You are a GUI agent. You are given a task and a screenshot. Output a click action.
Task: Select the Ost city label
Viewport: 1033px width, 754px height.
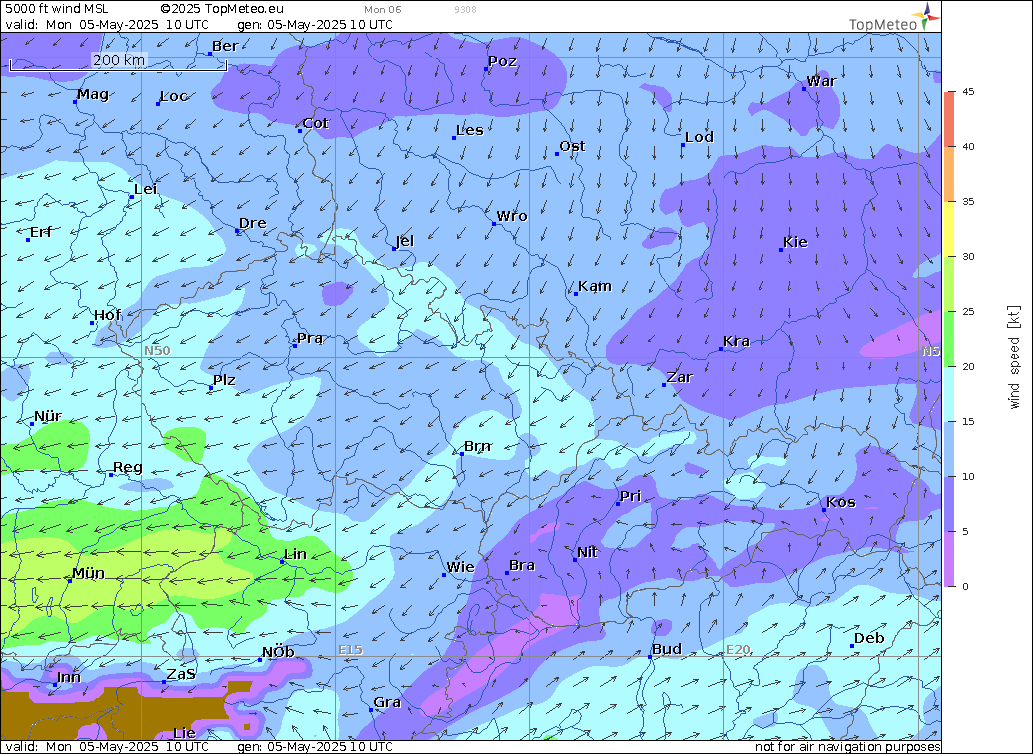(x=572, y=146)
